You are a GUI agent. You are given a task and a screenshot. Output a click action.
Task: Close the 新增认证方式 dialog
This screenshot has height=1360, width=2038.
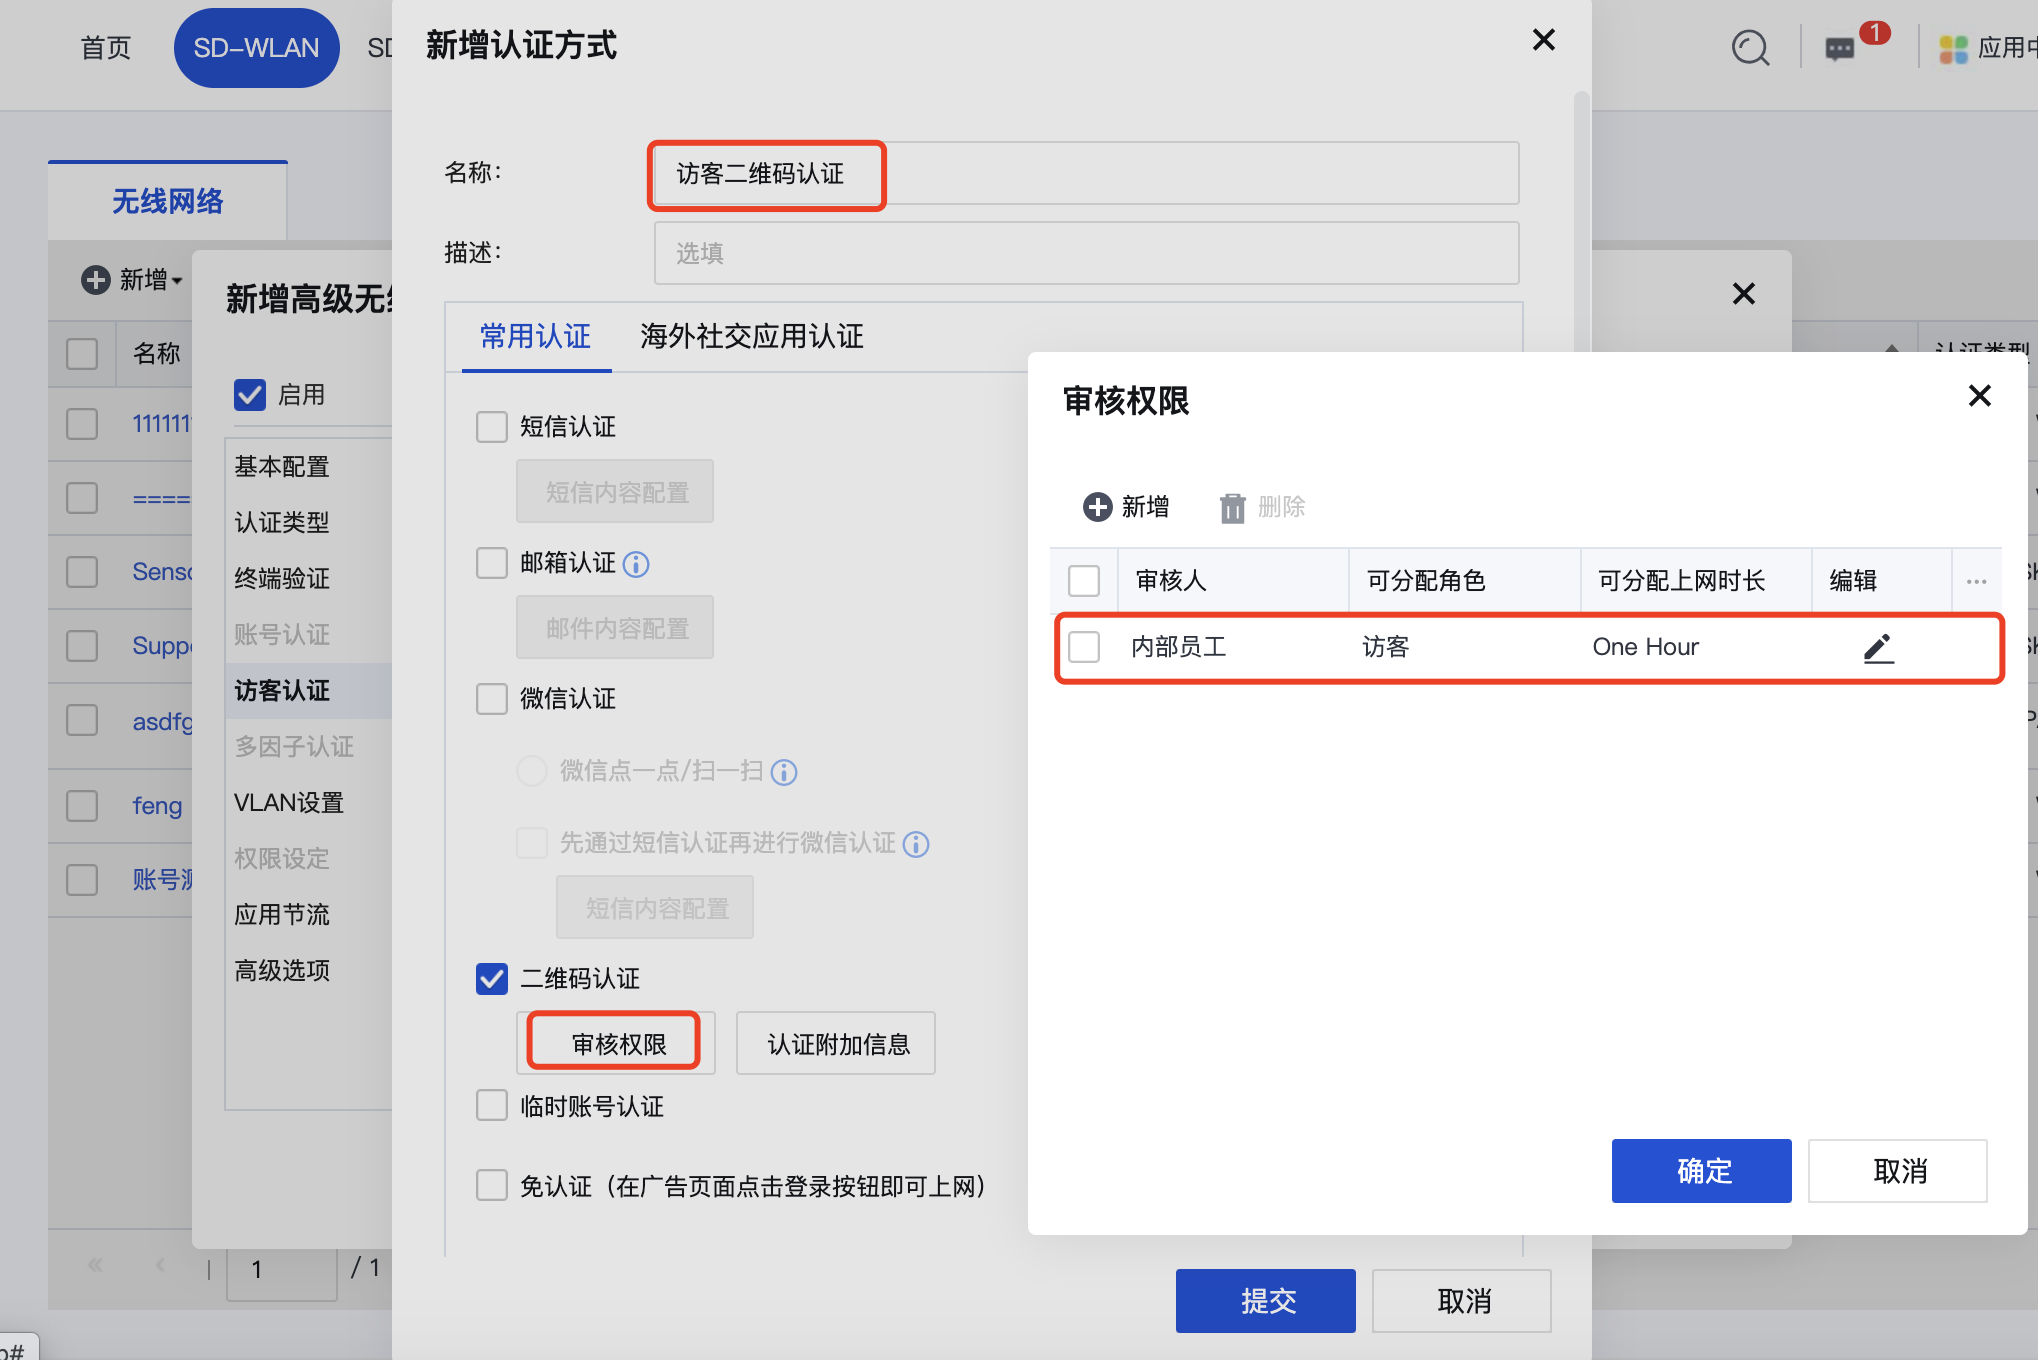(1543, 40)
